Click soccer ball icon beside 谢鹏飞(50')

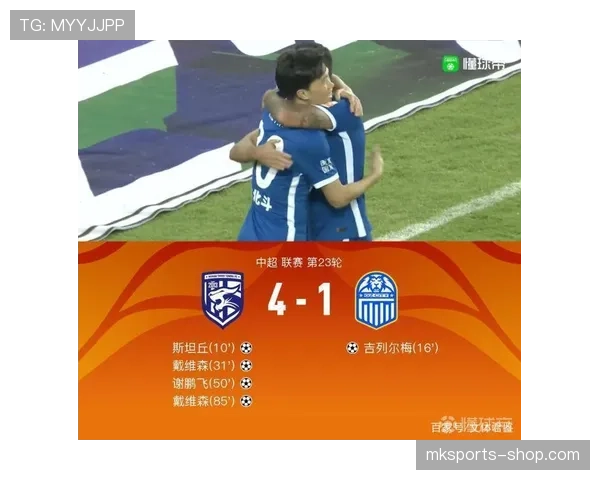246,383
